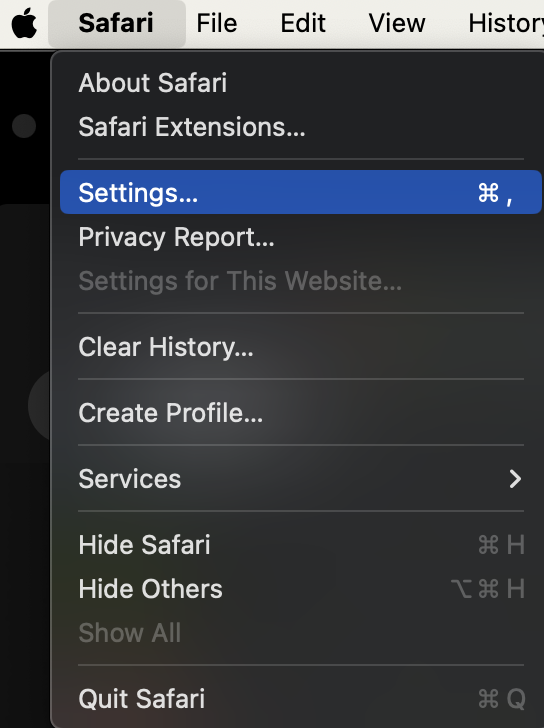Choose the highlighted Settings… entry

[301, 192]
